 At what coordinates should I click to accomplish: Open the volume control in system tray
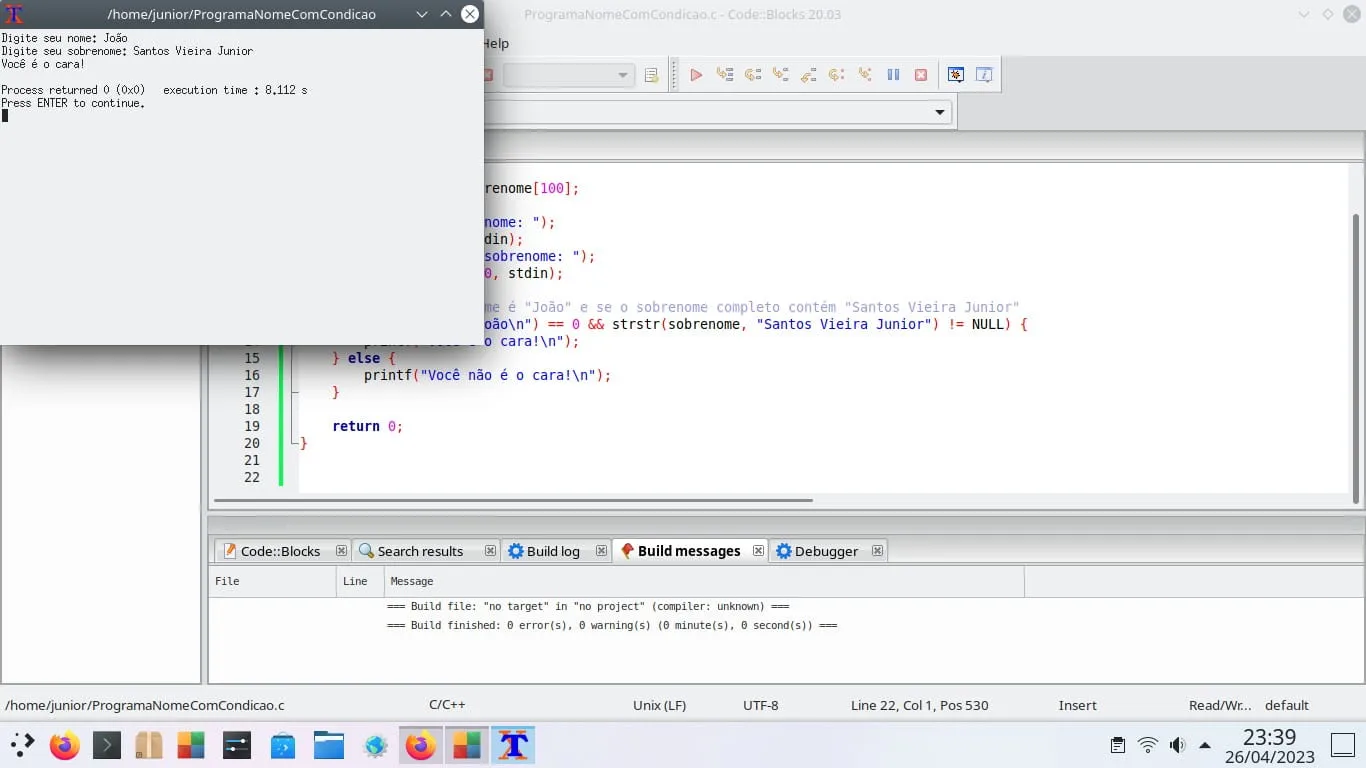[1177, 745]
